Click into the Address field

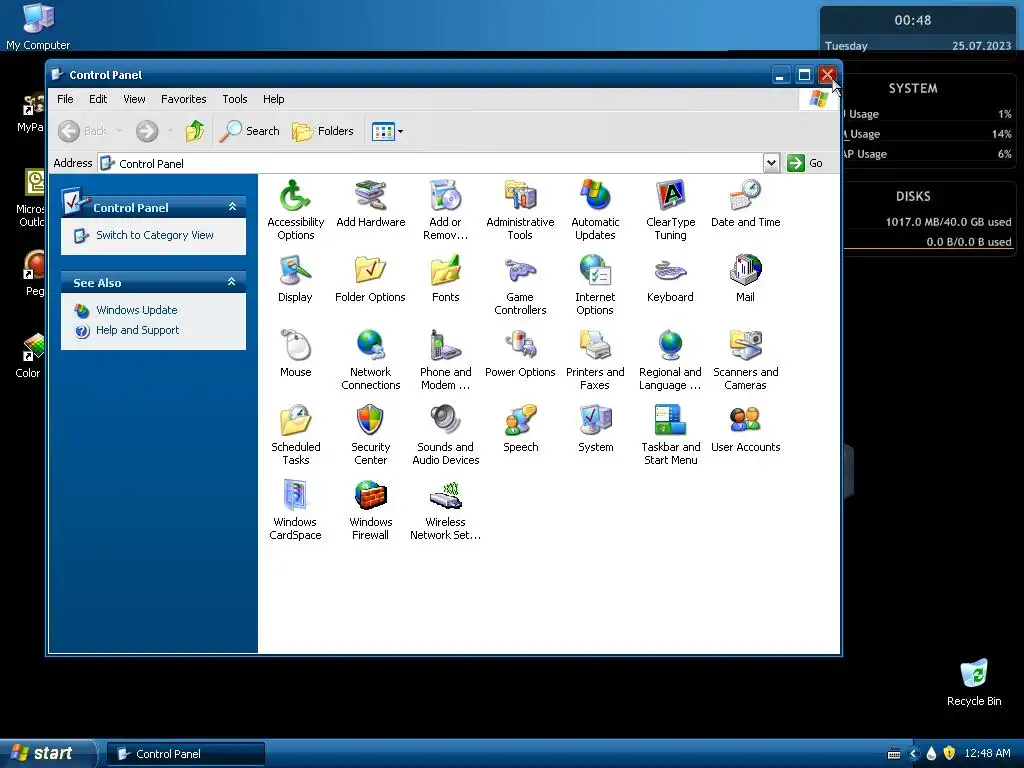430,163
